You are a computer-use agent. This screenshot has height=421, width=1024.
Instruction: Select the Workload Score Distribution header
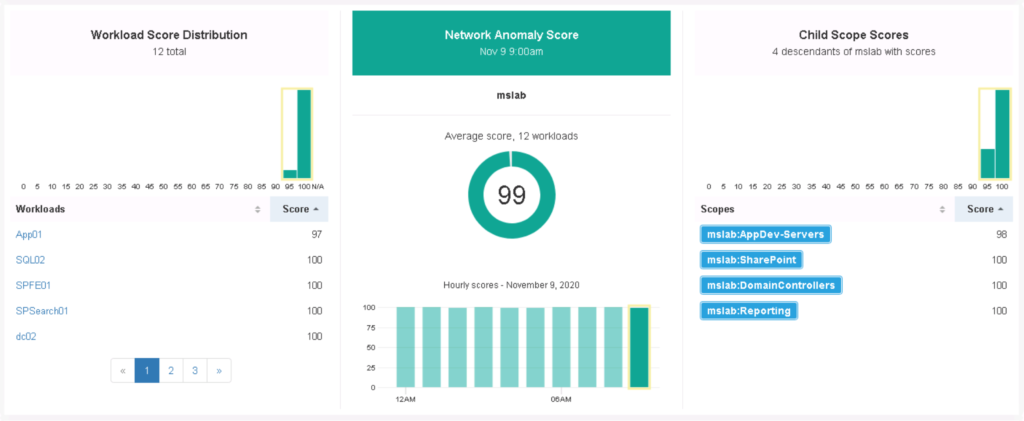click(169, 42)
